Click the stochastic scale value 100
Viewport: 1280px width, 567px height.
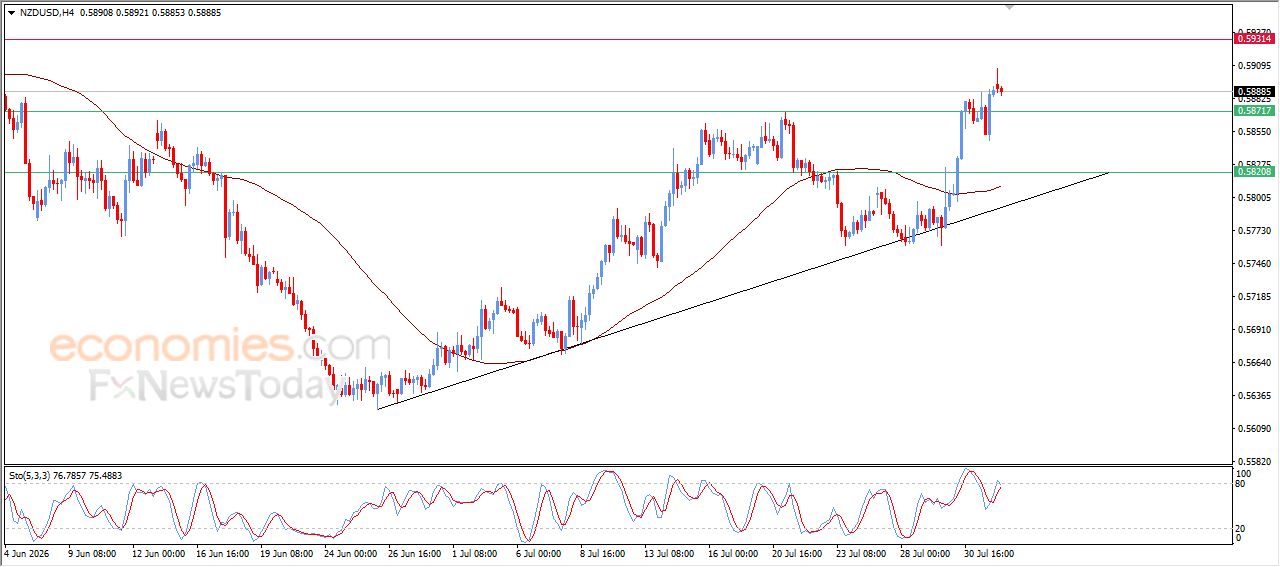click(x=1244, y=473)
